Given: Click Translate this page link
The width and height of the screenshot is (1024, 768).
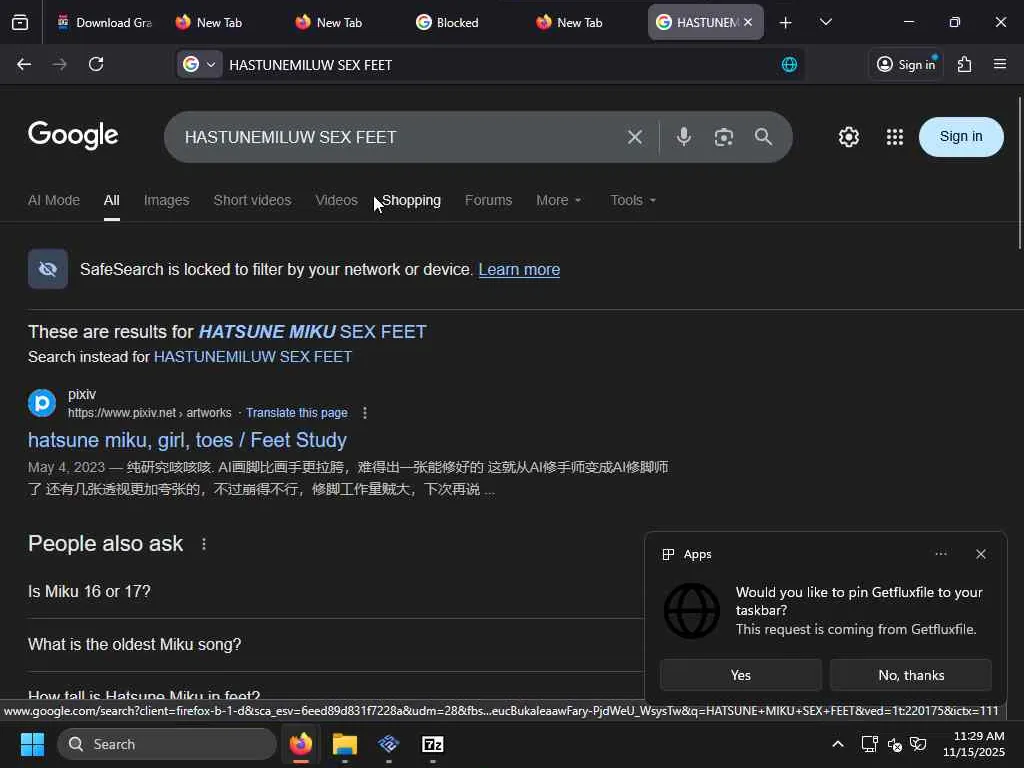Looking at the screenshot, I should [296, 413].
